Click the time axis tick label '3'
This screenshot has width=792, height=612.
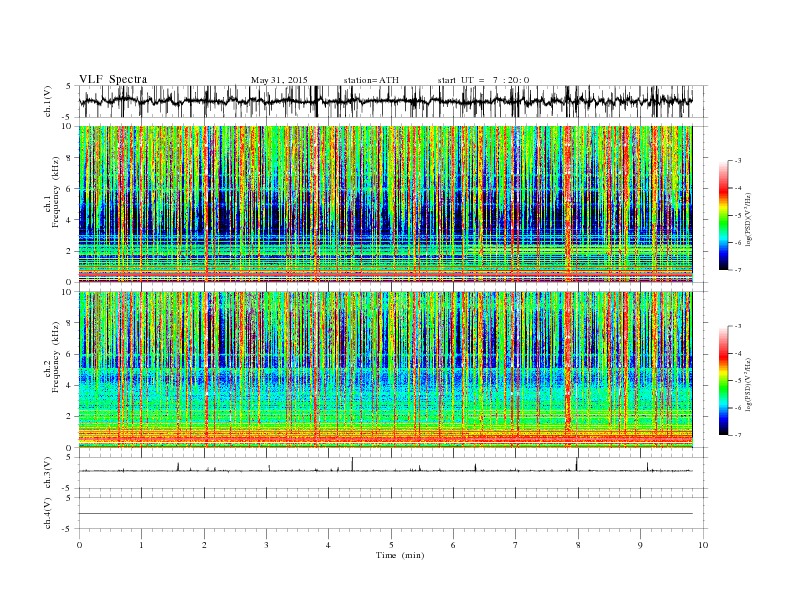click(x=266, y=545)
